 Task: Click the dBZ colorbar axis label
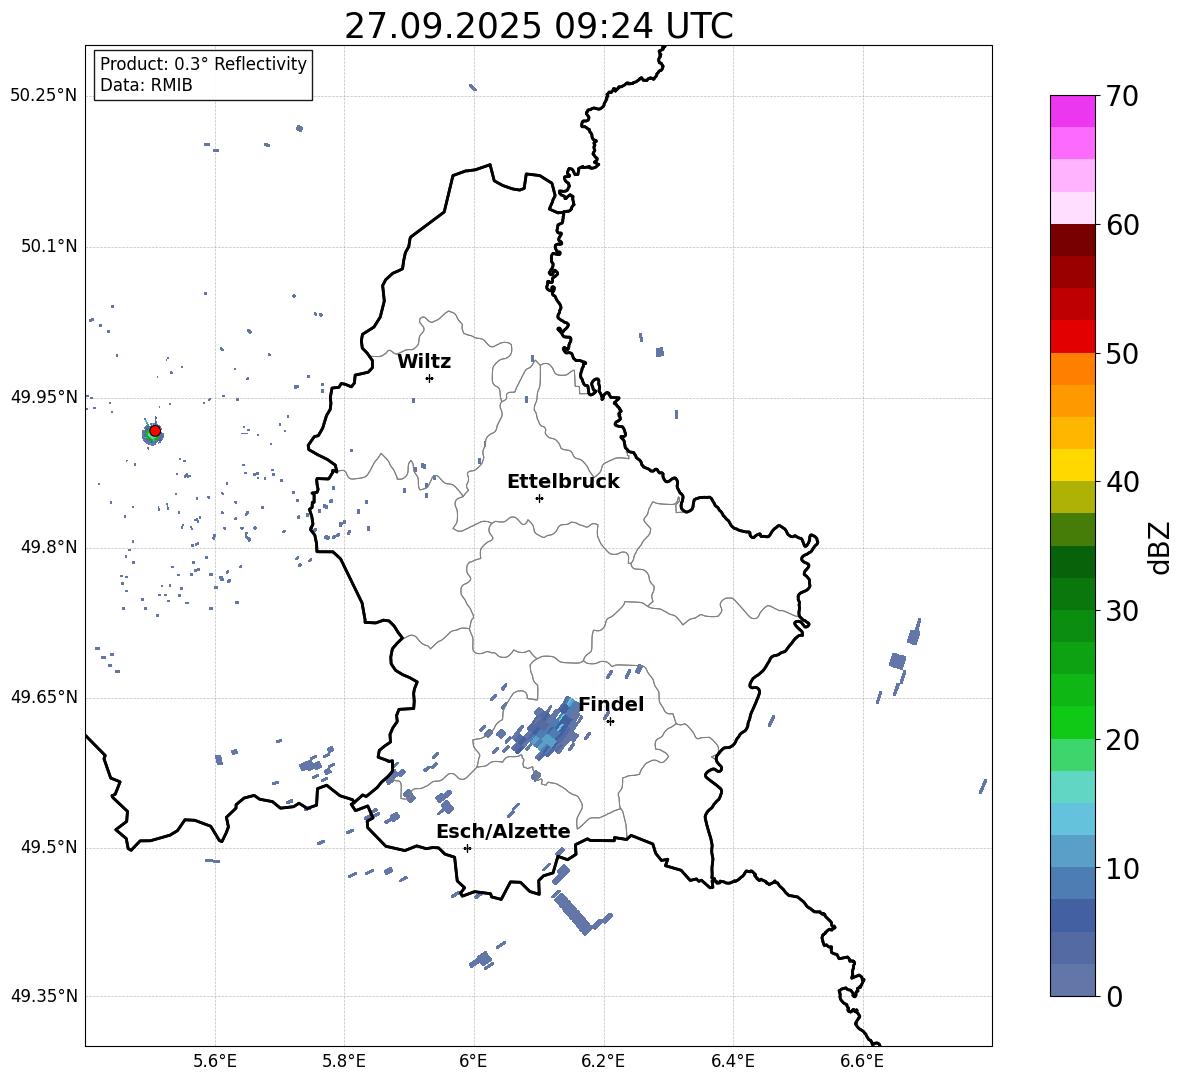pos(1161,547)
